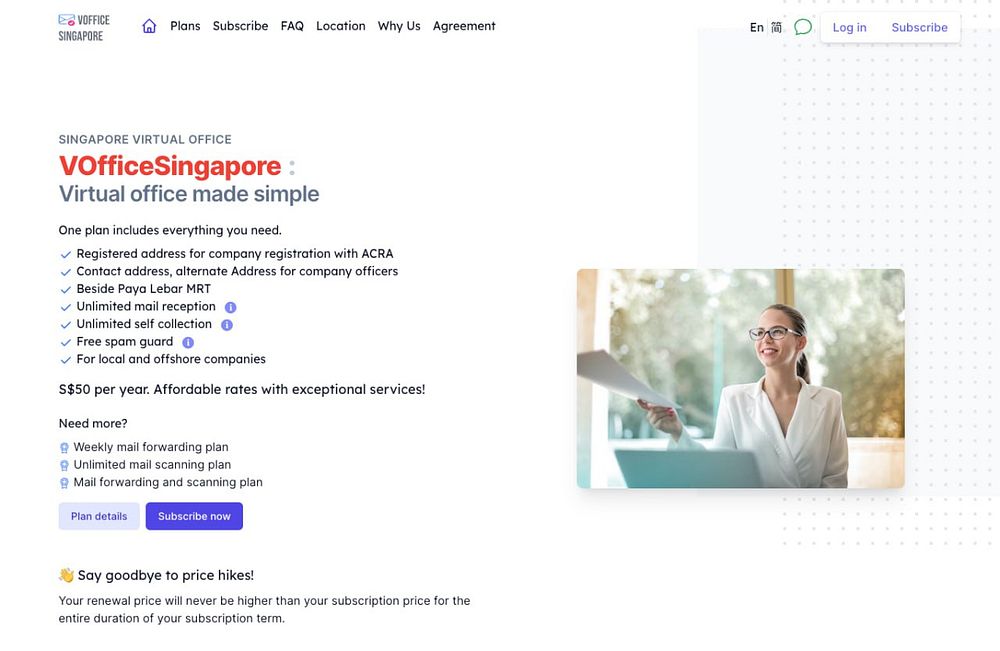1000x651 pixels.
Task: Open the Why Us section
Action: [x=399, y=26]
